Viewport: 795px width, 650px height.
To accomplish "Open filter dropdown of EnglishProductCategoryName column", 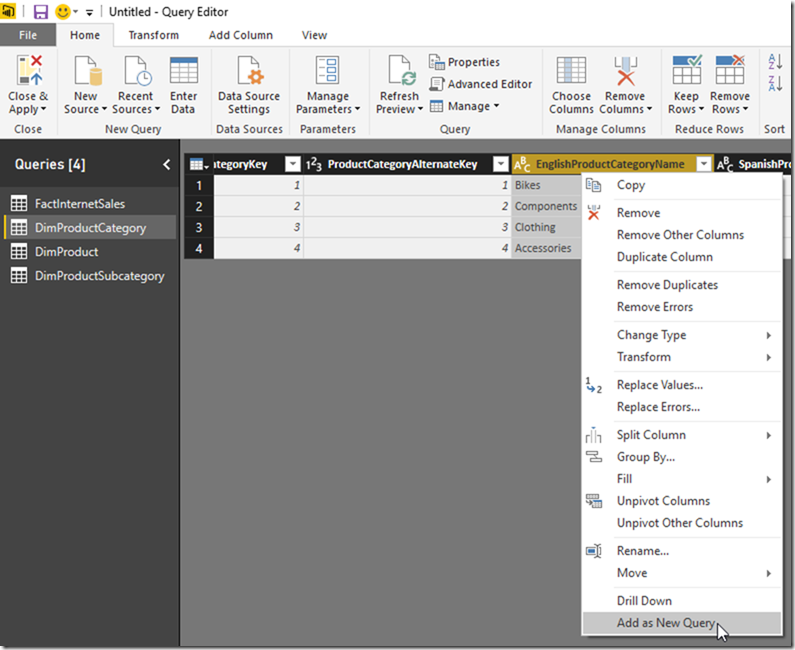I will point(704,164).
